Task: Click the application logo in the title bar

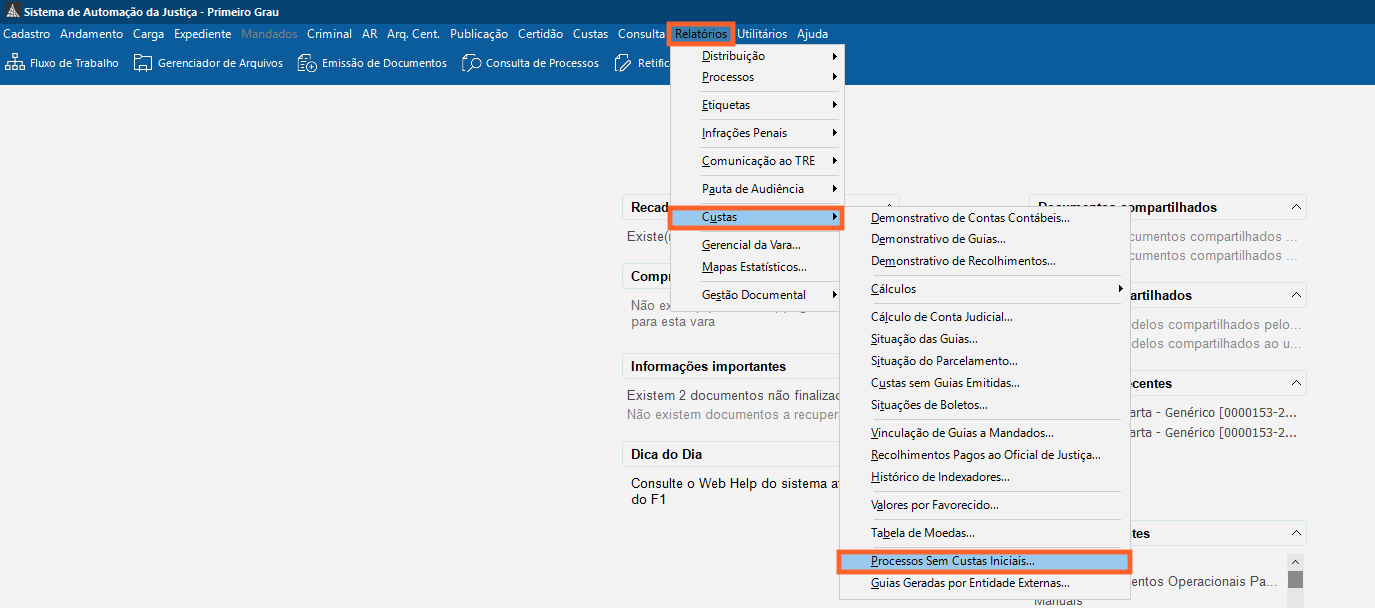Action: point(12,12)
